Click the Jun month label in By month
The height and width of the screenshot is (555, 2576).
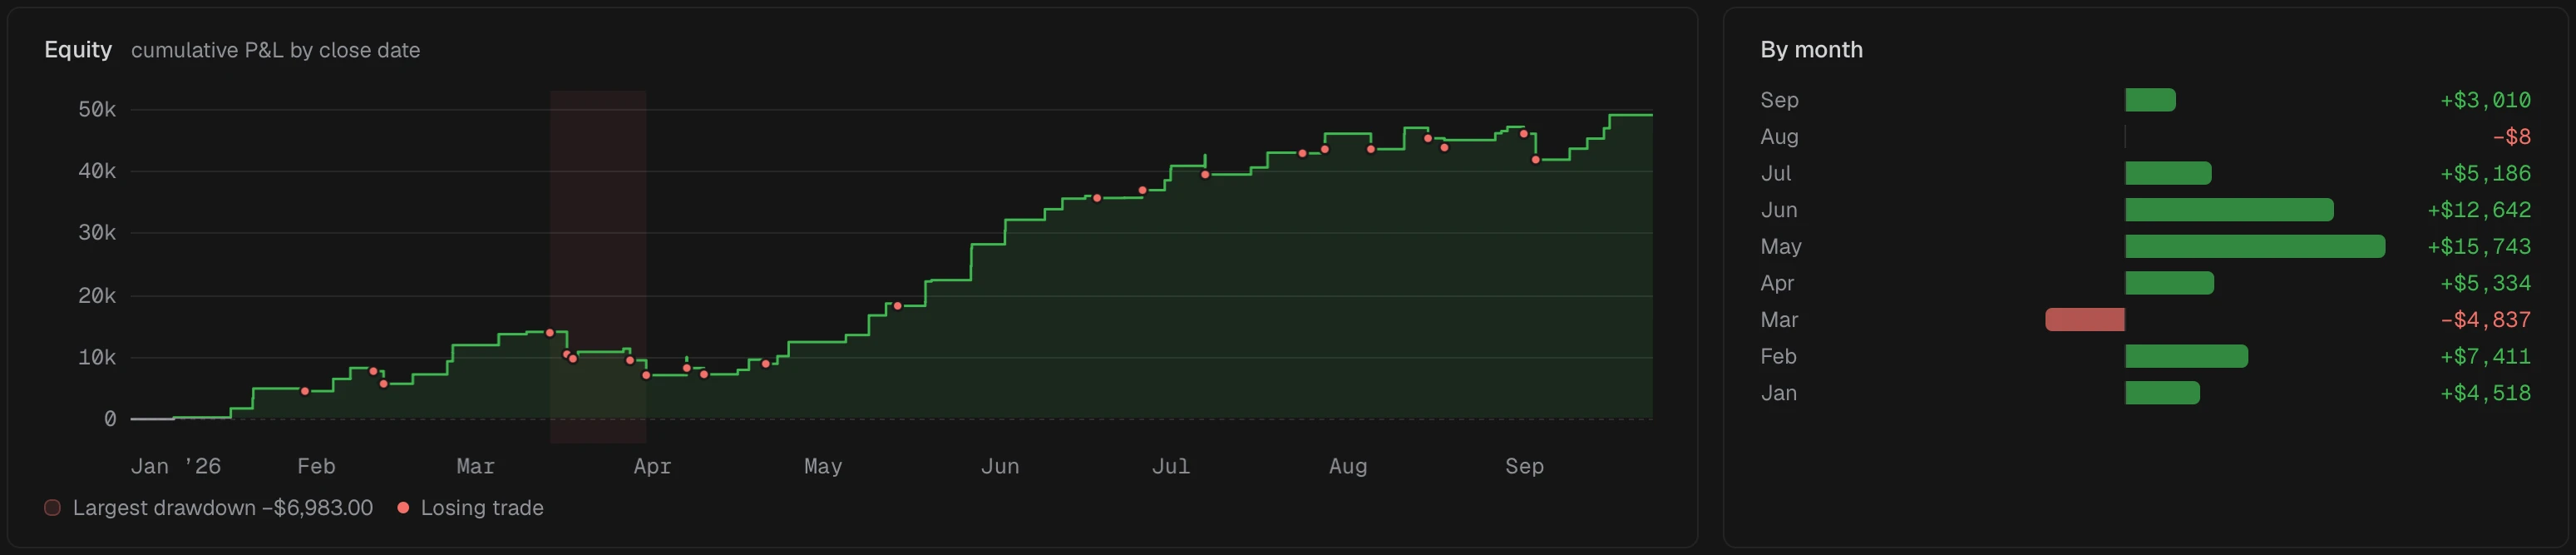1779,210
